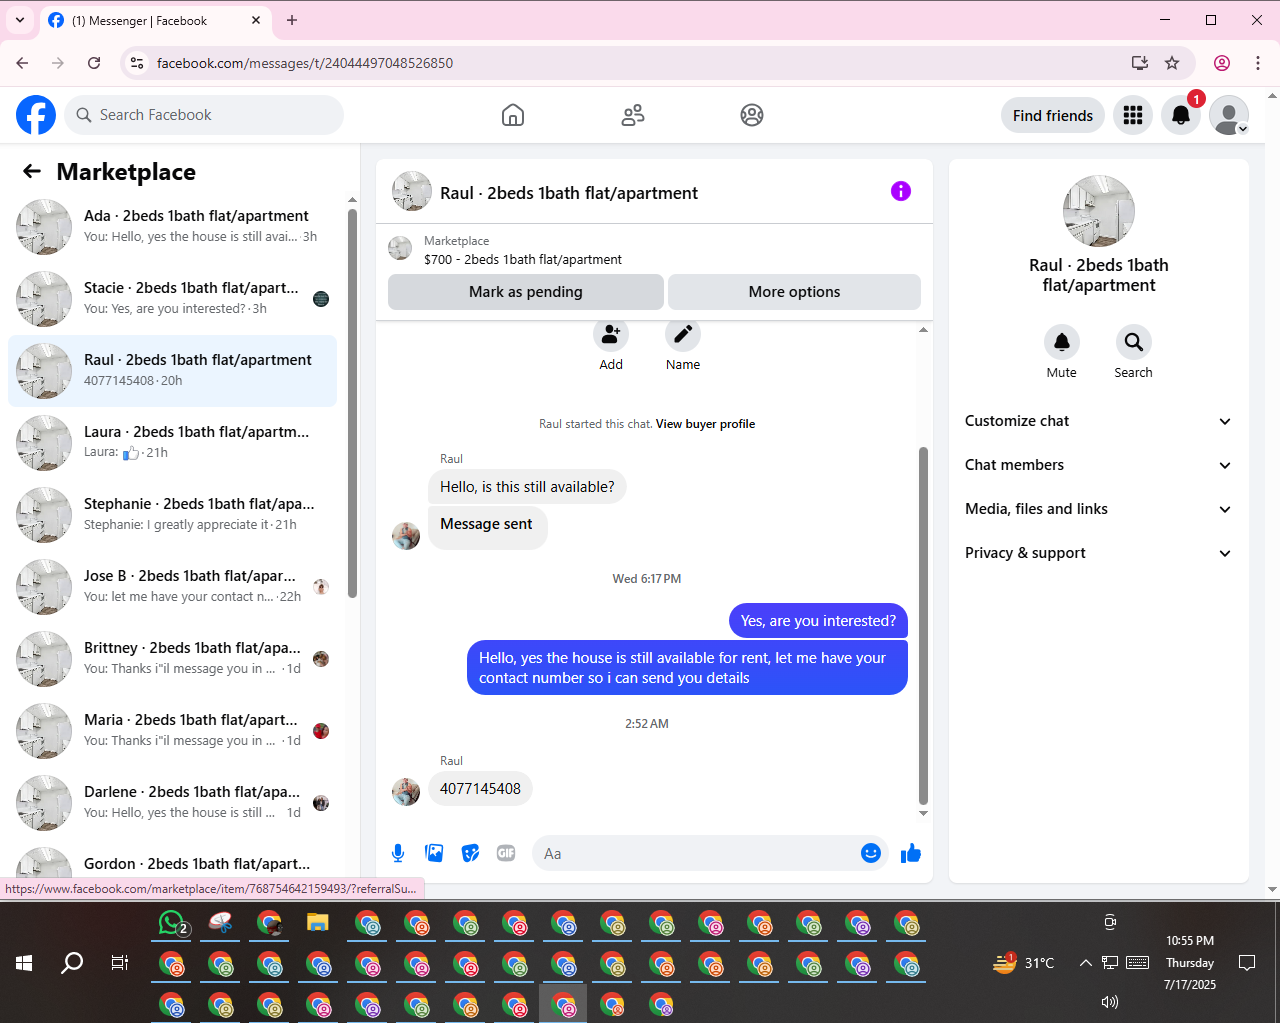Image resolution: width=1280 pixels, height=1023 pixels.
Task: Open taskbar clock and date
Action: point(1190,963)
